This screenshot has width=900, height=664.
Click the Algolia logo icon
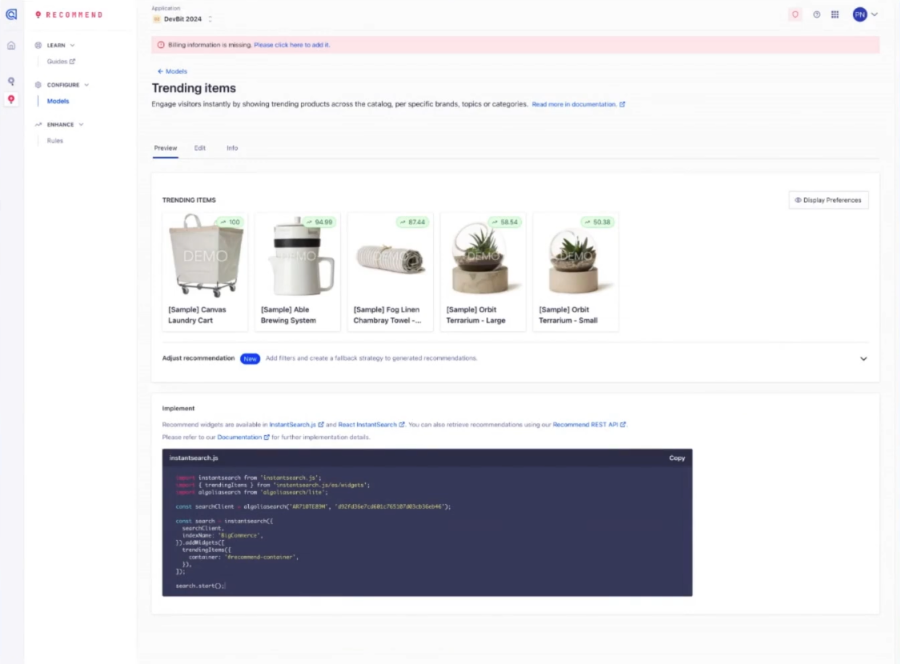click(x=11, y=14)
